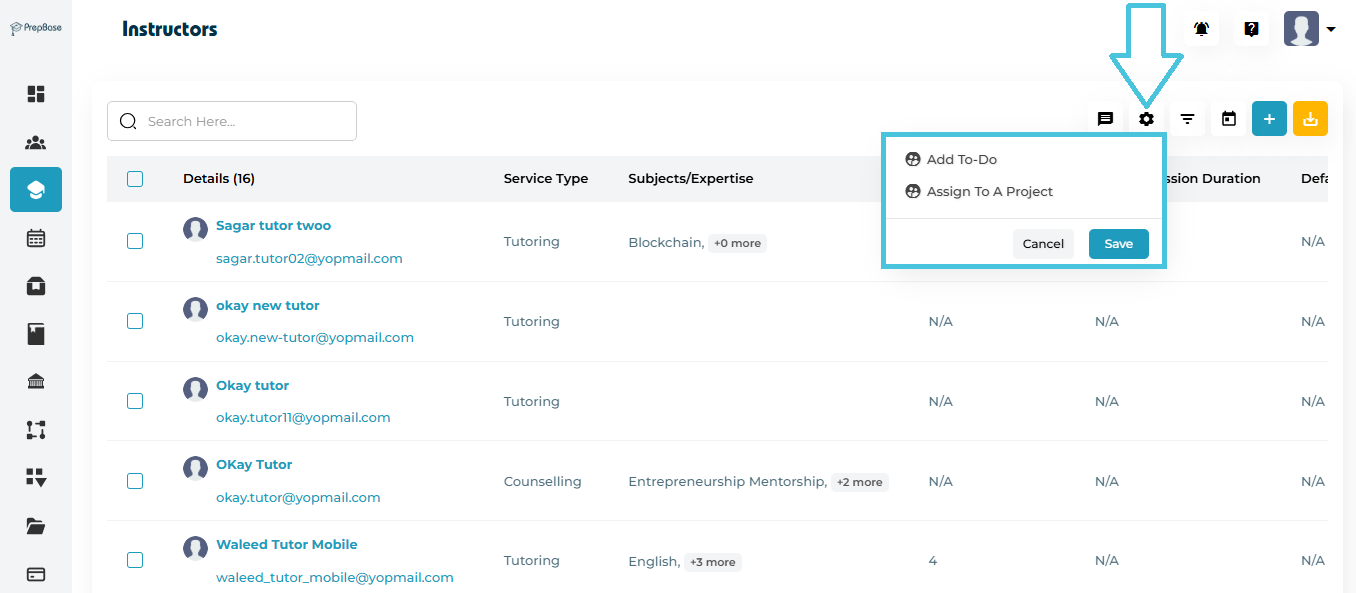The width and height of the screenshot is (1356, 593).
Task: Expand the '+2 more' subjects badge
Action: (x=859, y=482)
